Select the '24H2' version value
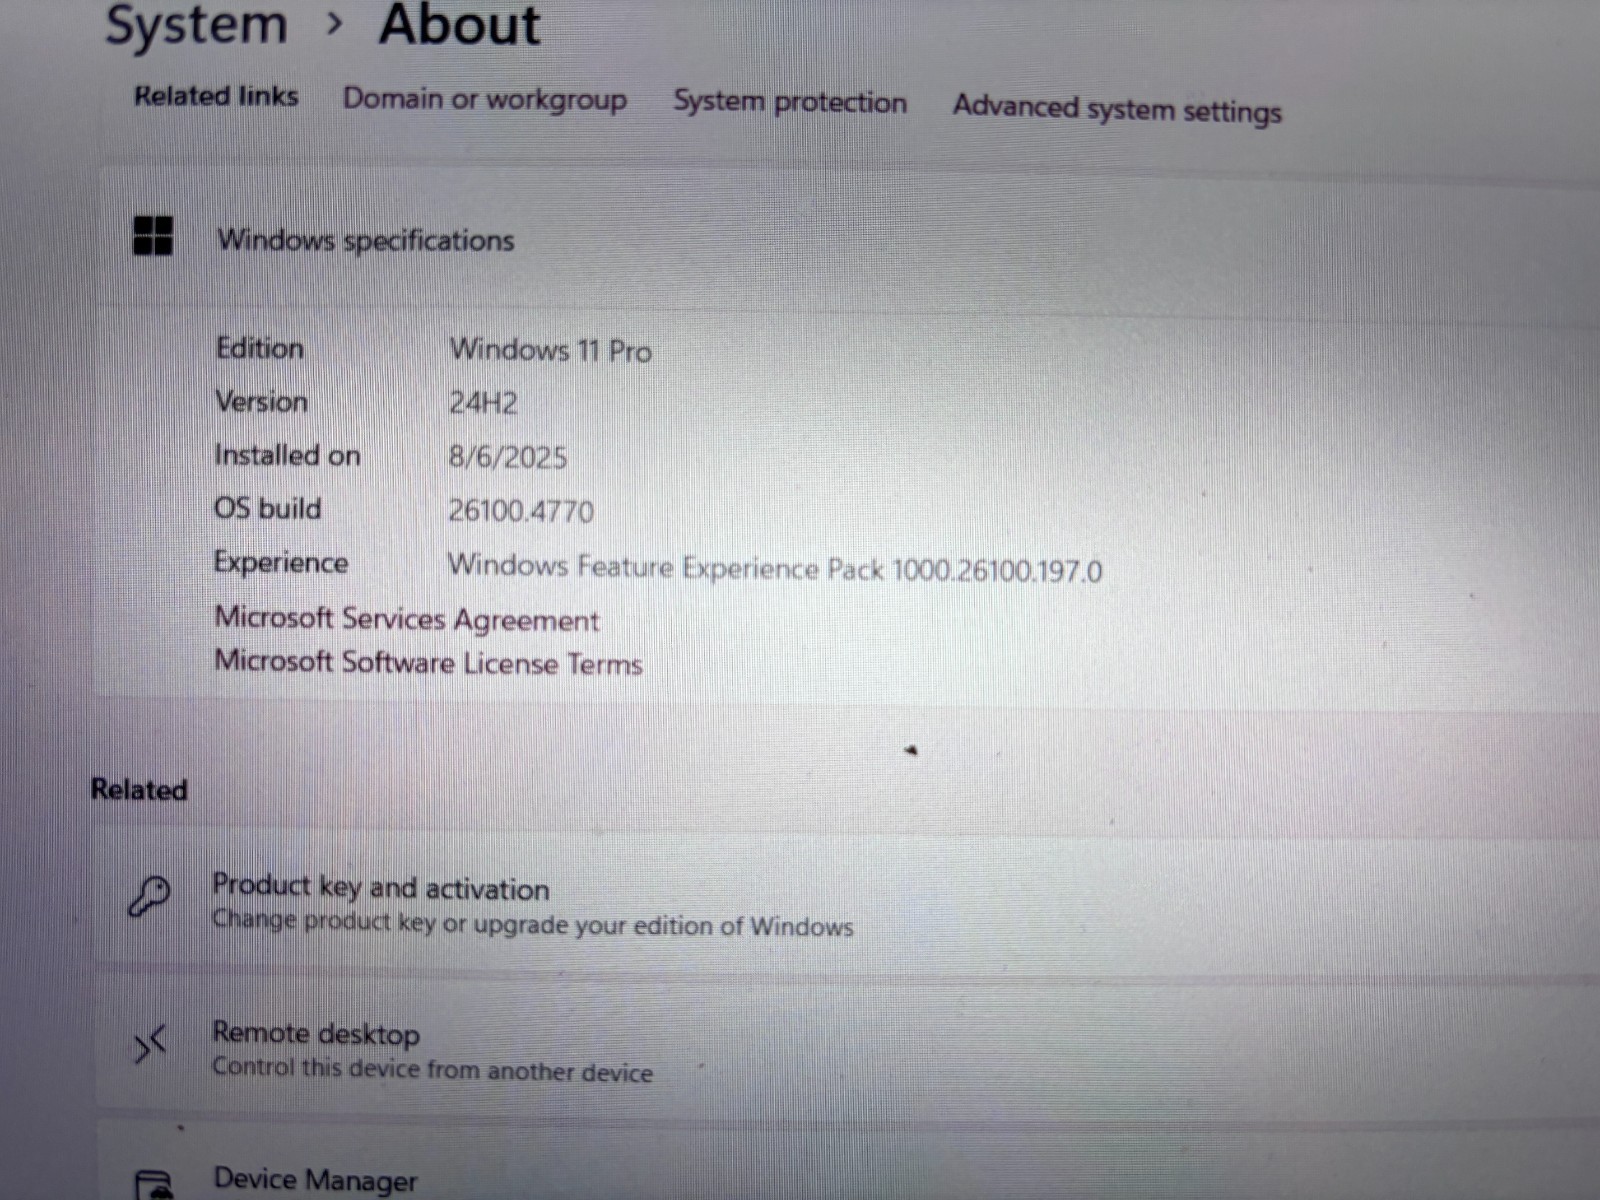 (483, 403)
